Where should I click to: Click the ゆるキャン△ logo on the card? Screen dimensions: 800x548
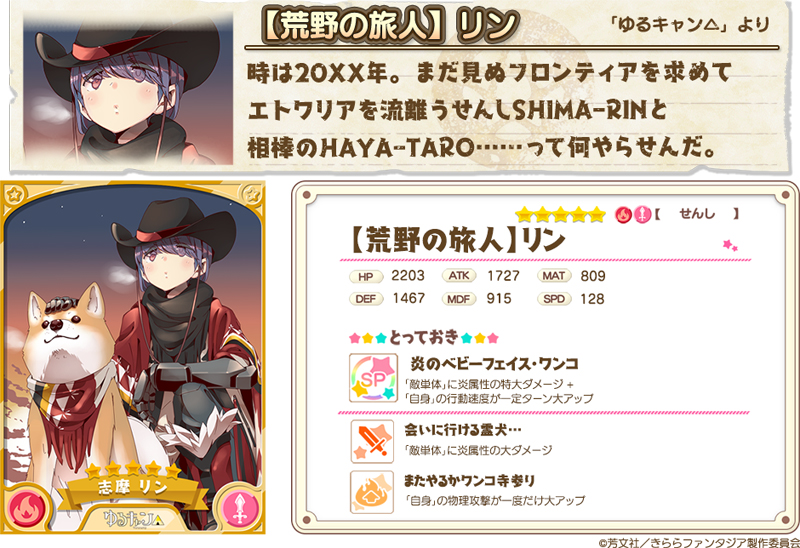click(x=134, y=519)
